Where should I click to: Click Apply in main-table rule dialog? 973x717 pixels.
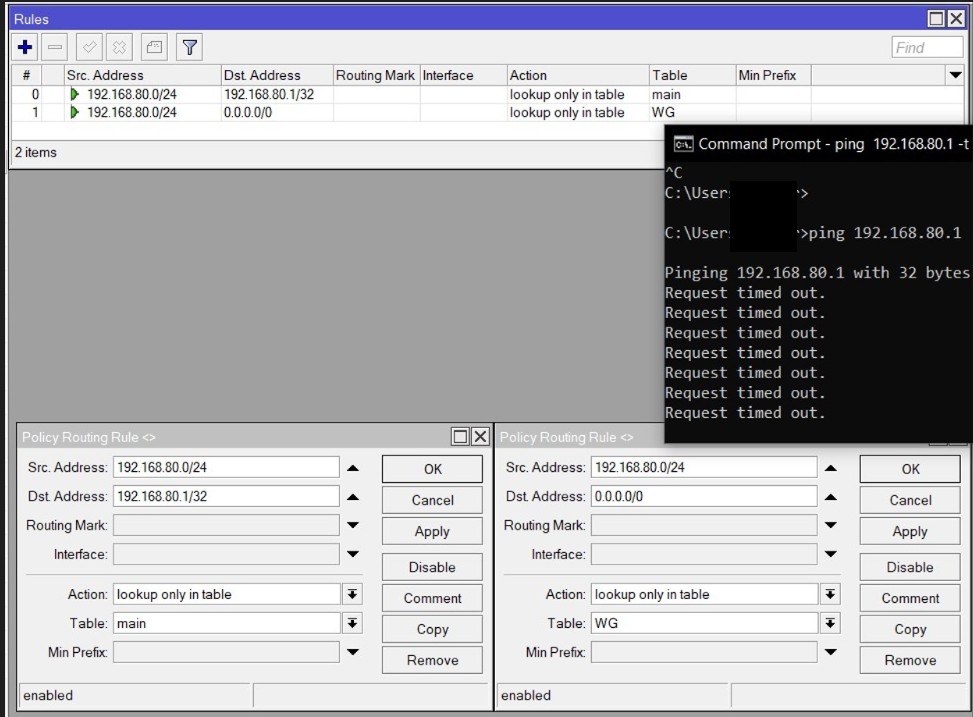(x=432, y=531)
